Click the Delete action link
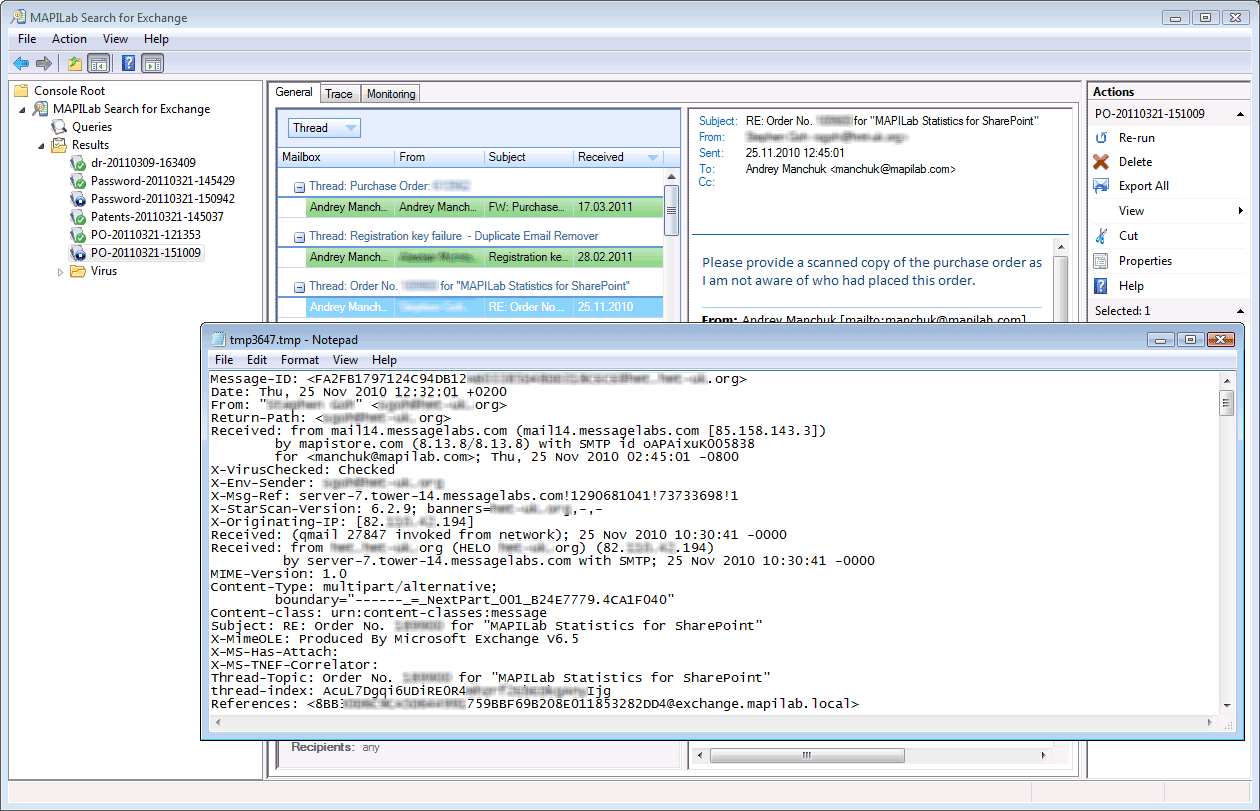 point(1136,162)
